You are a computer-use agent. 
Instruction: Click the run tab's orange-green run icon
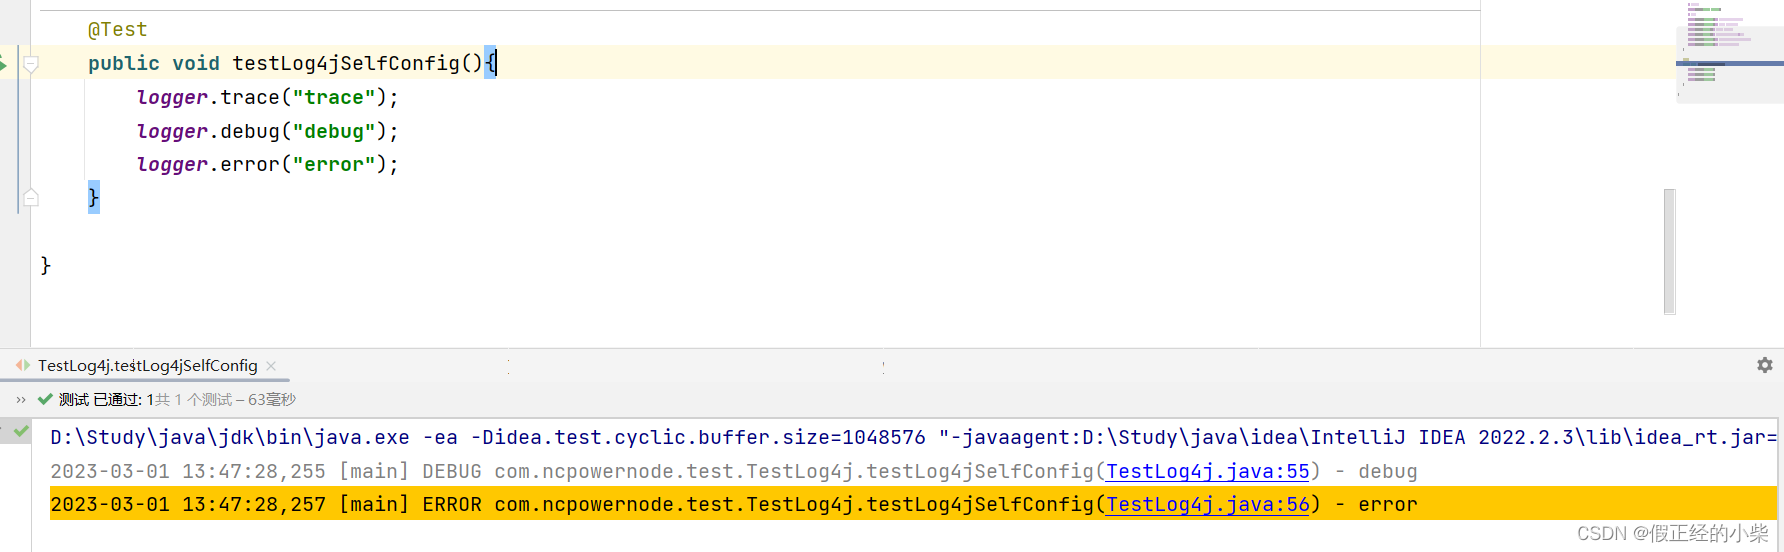[x=23, y=365]
